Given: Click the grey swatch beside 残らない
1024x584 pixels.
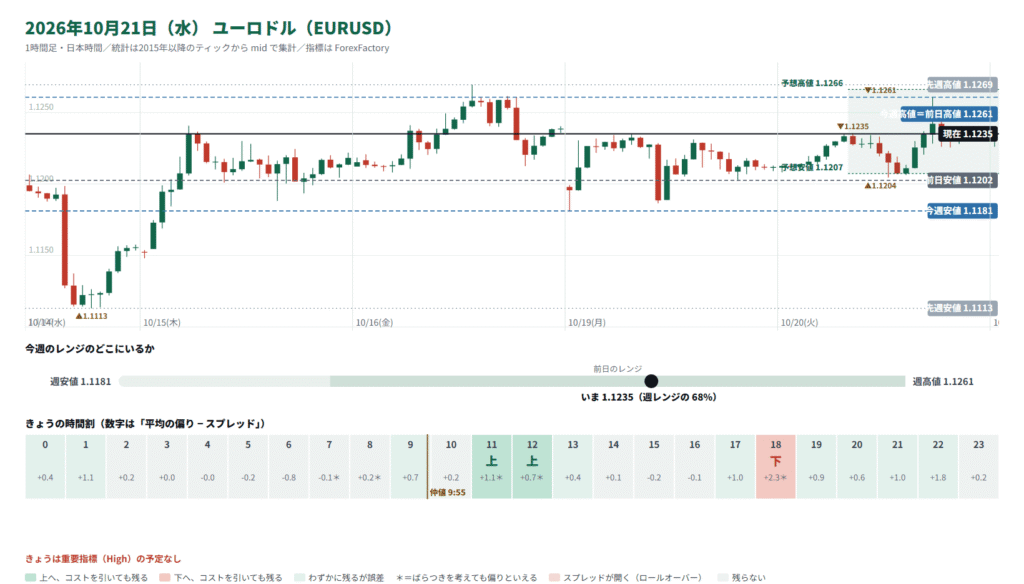Looking at the screenshot, I should point(722,577).
